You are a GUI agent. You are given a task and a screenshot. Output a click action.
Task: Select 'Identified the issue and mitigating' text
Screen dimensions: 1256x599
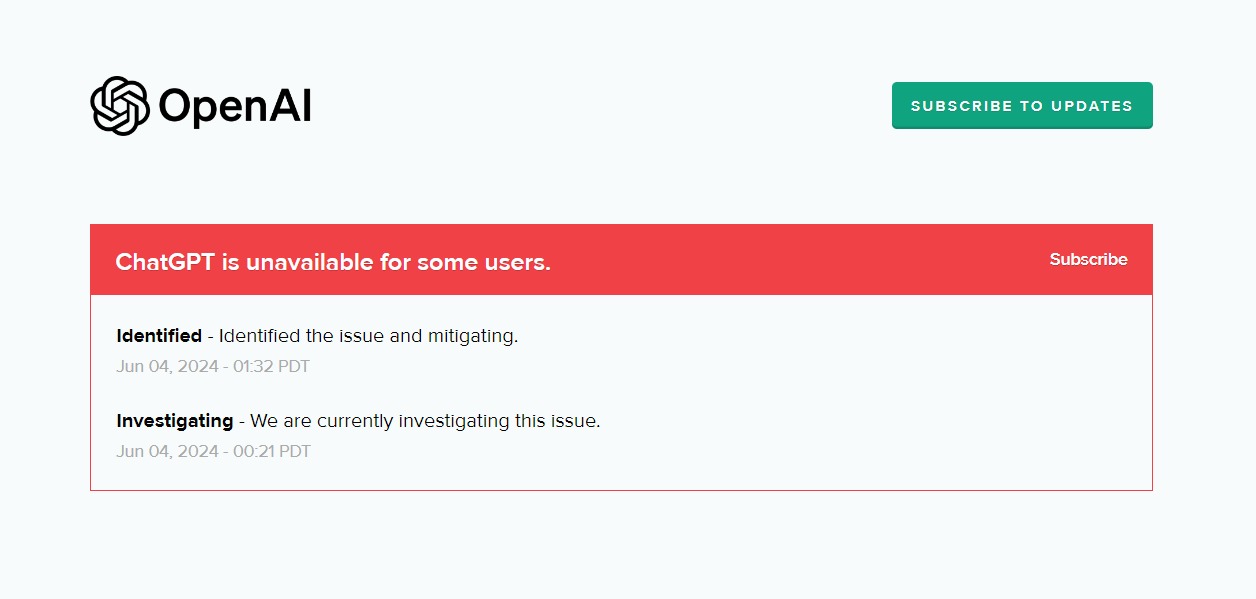click(368, 336)
